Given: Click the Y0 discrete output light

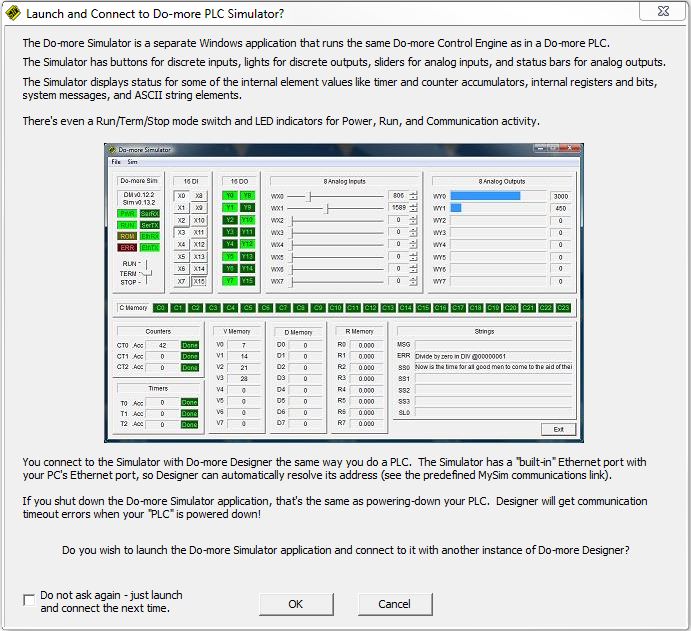Looking at the screenshot, I should click(x=229, y=196).
